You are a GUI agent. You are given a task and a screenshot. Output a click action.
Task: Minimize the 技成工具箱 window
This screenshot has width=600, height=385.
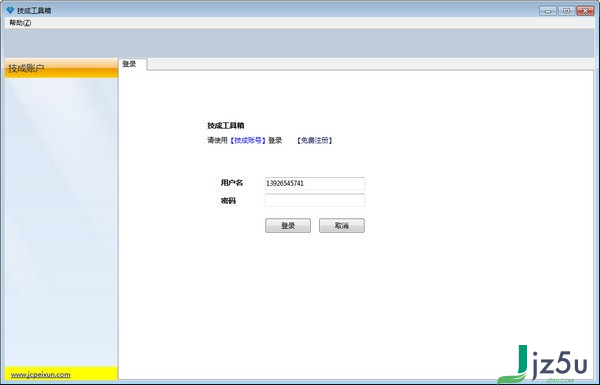point(548,11)
